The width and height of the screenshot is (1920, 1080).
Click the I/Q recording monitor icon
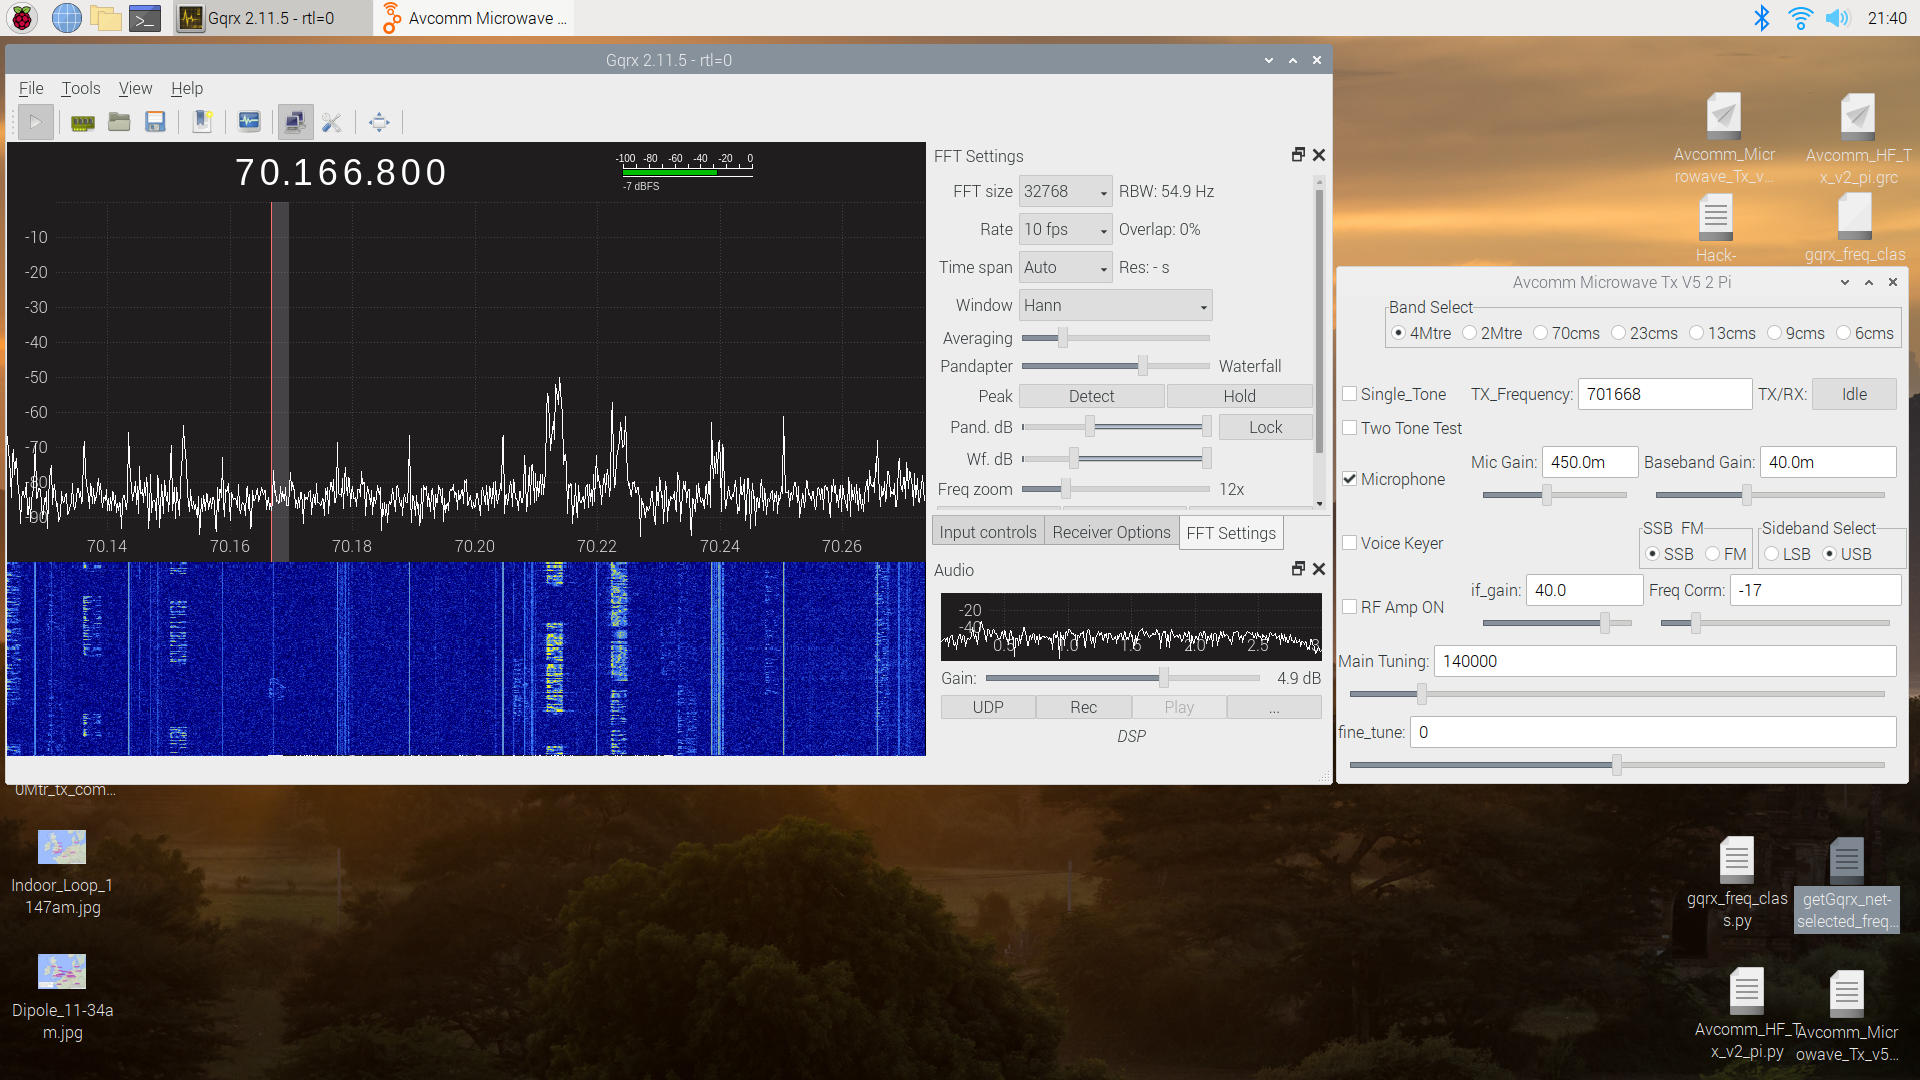coord(249,122)
